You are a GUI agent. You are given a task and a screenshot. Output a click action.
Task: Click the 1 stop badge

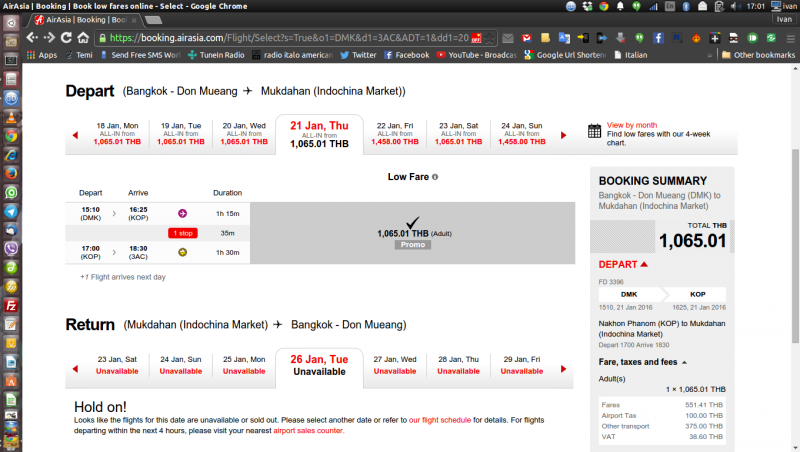pos(183,233)
